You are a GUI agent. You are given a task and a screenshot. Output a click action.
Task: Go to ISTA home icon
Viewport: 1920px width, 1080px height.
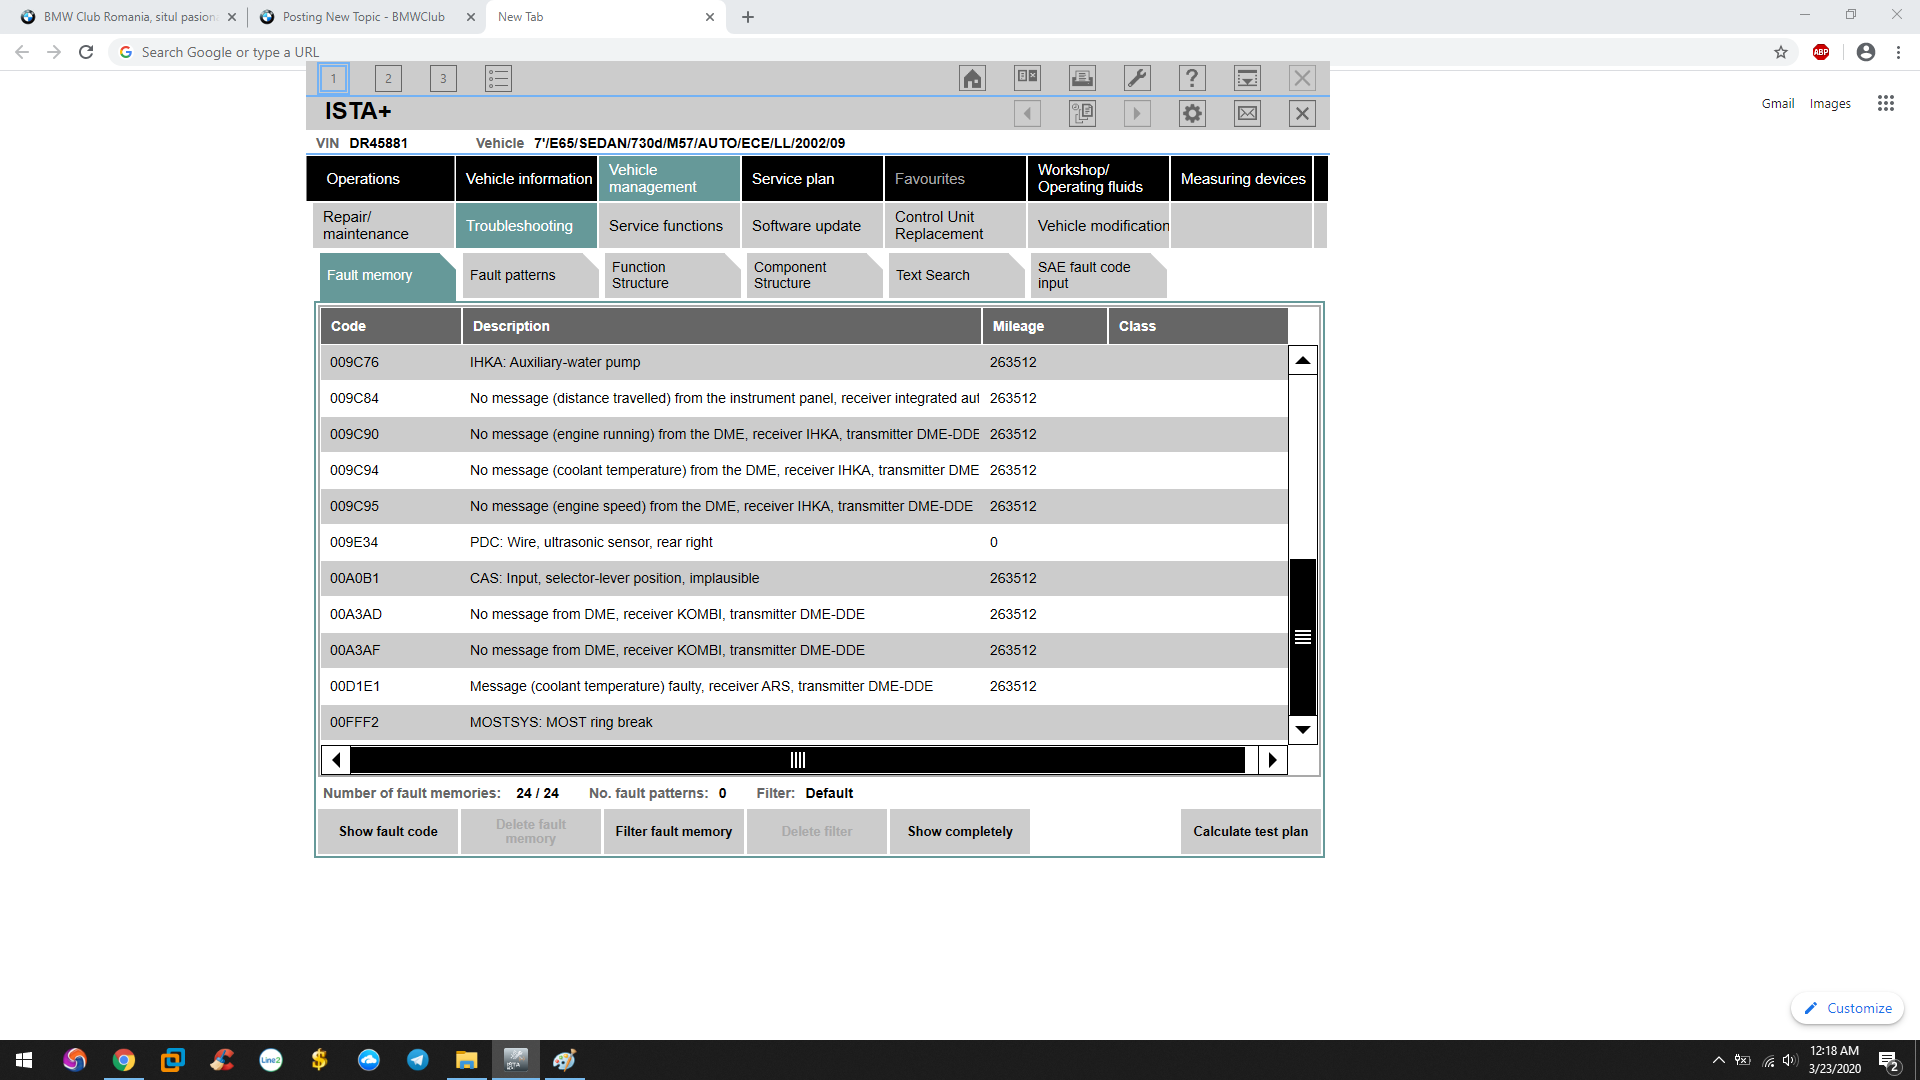(x=972, y=78)
